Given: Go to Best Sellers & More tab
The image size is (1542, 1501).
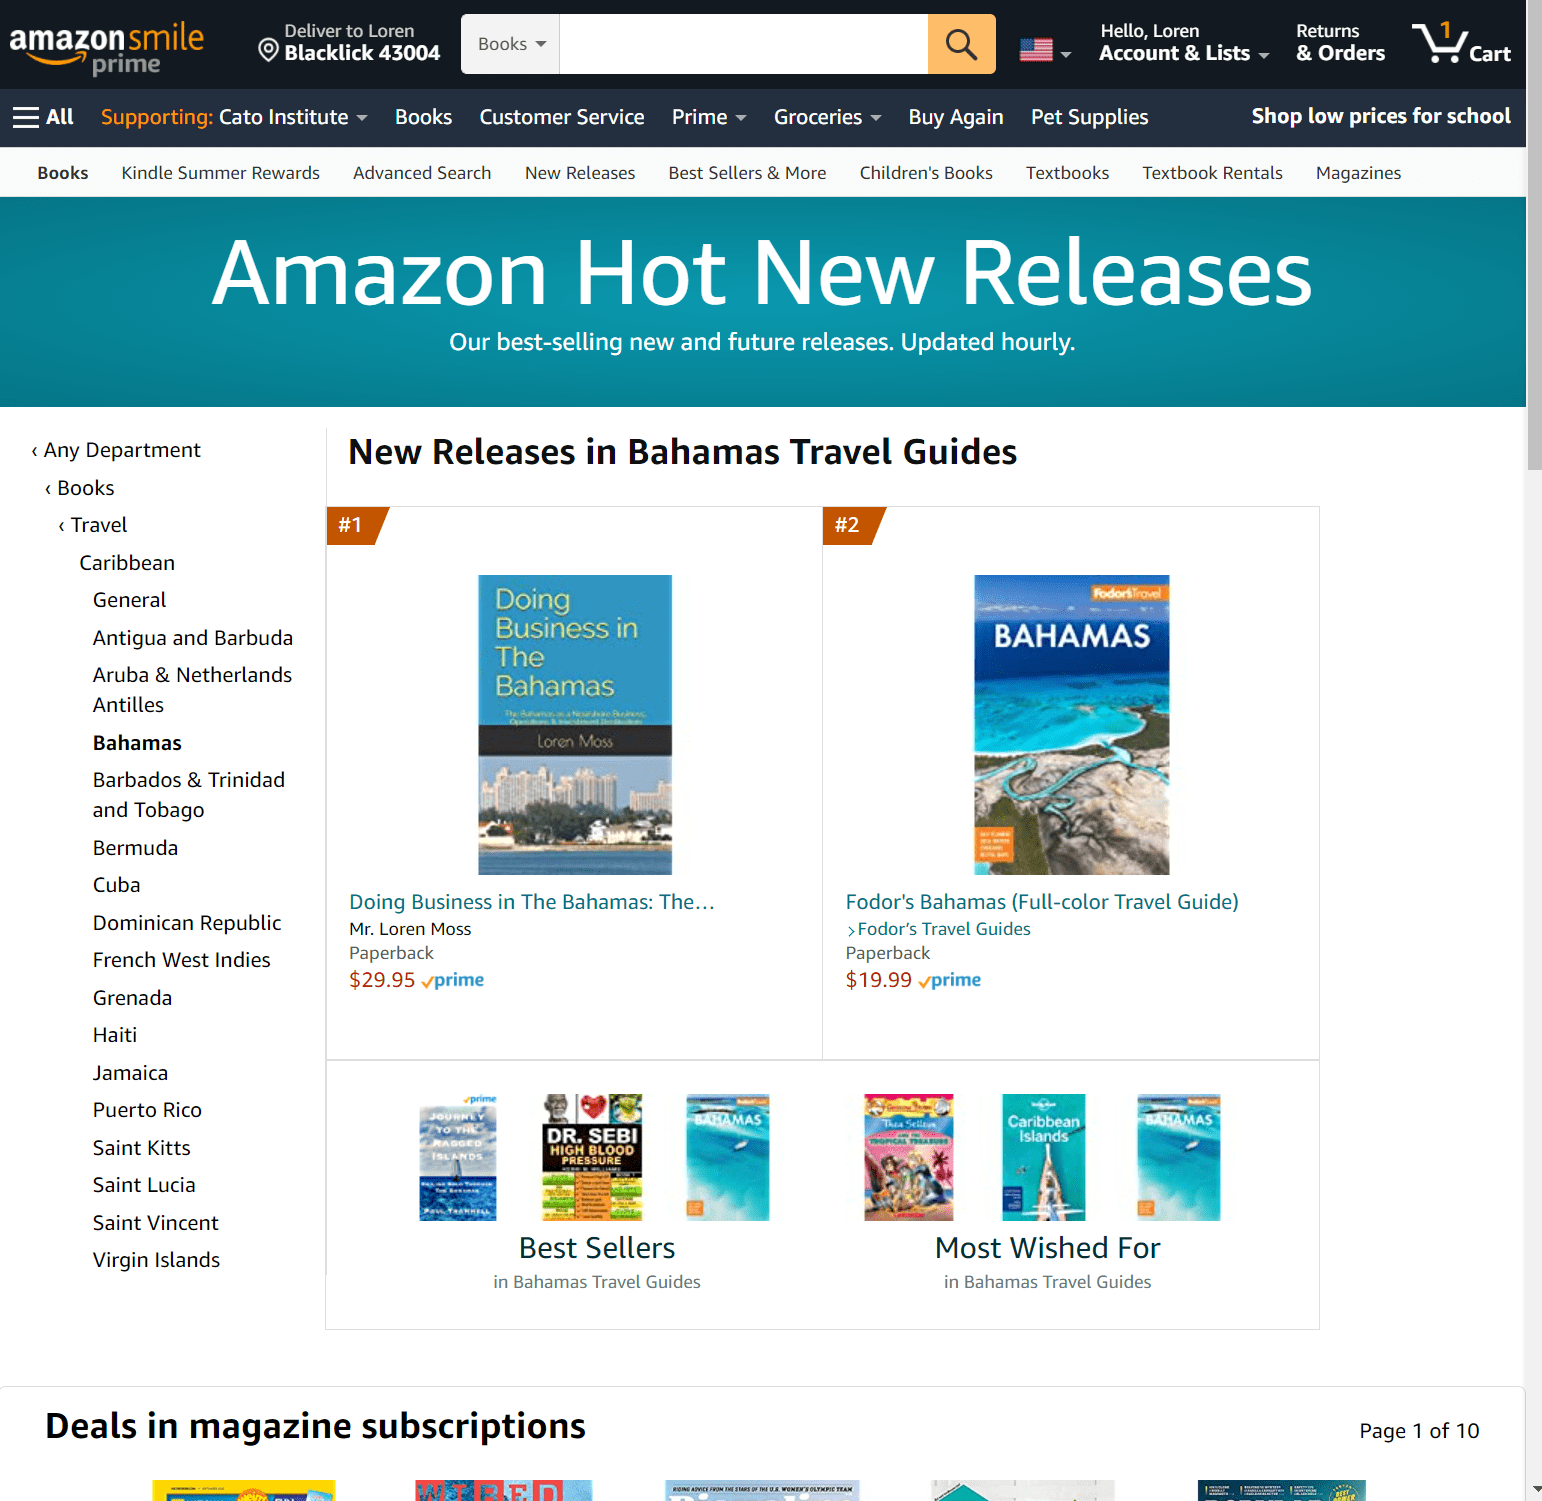Looking at the screenshot, I should click(x=747, y=173).
